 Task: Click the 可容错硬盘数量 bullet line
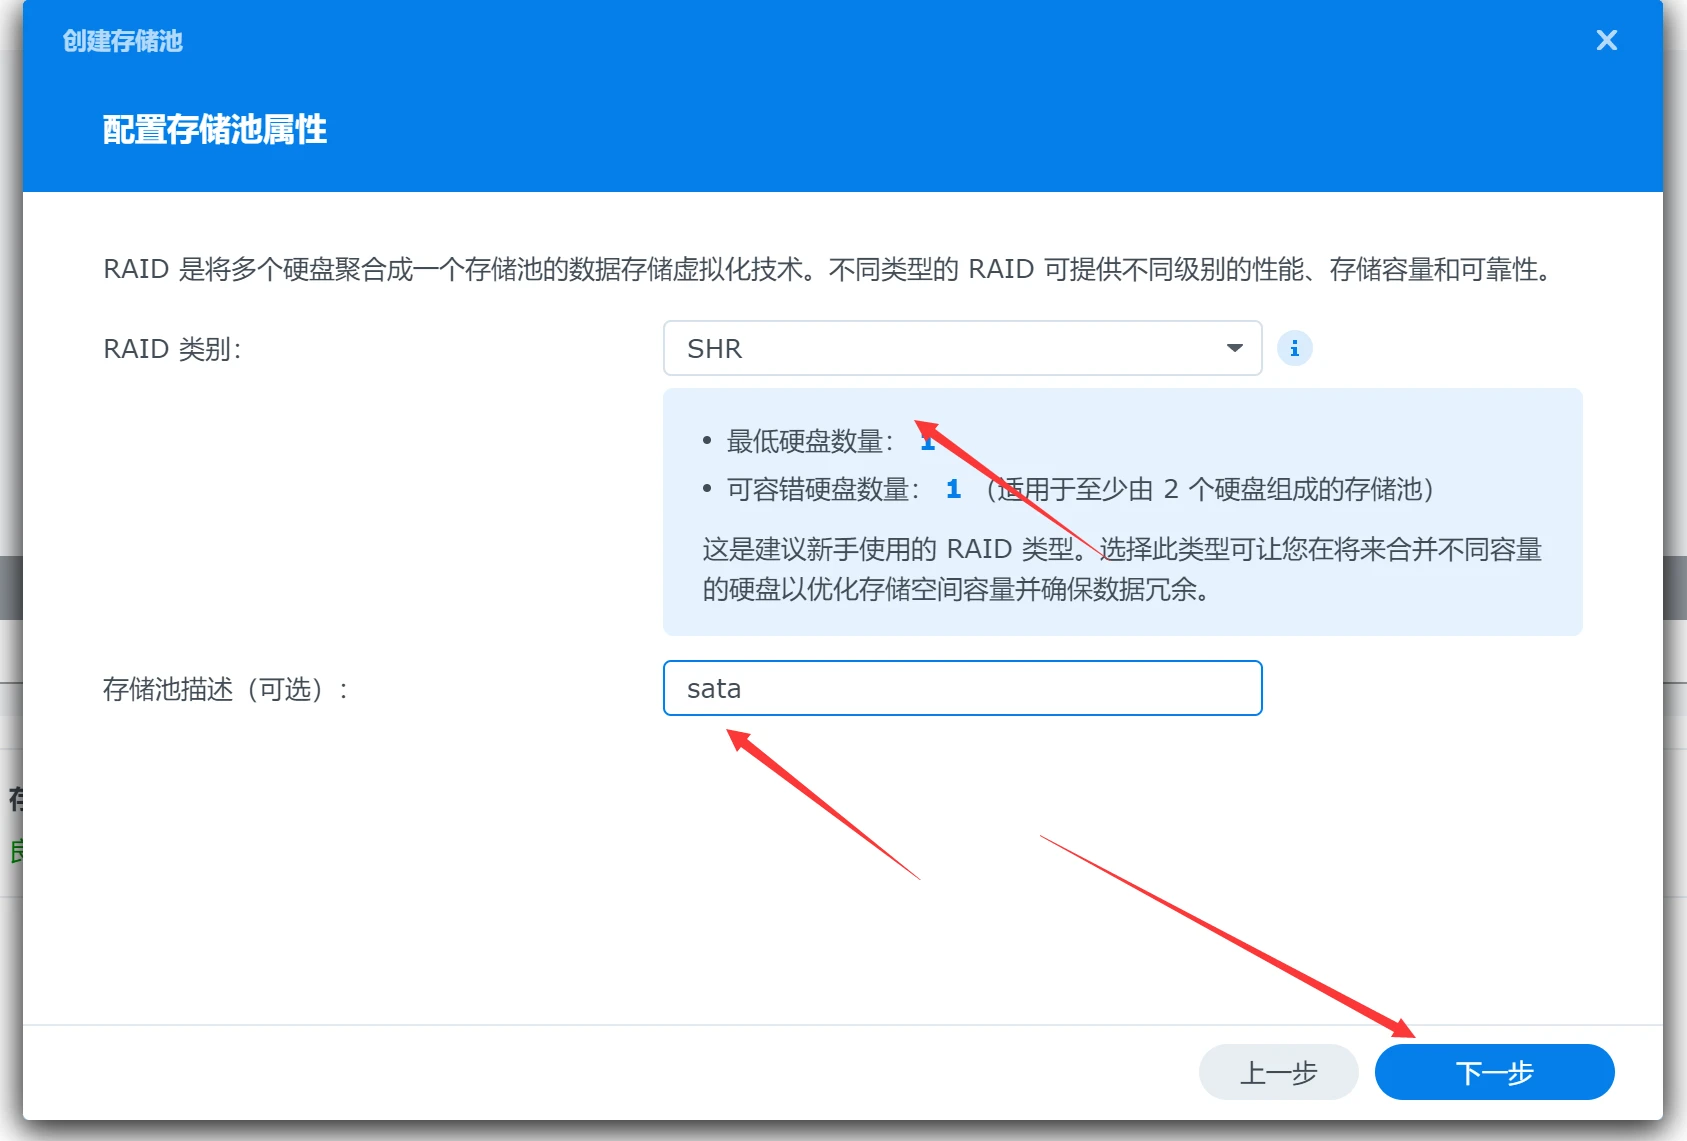1068,489
